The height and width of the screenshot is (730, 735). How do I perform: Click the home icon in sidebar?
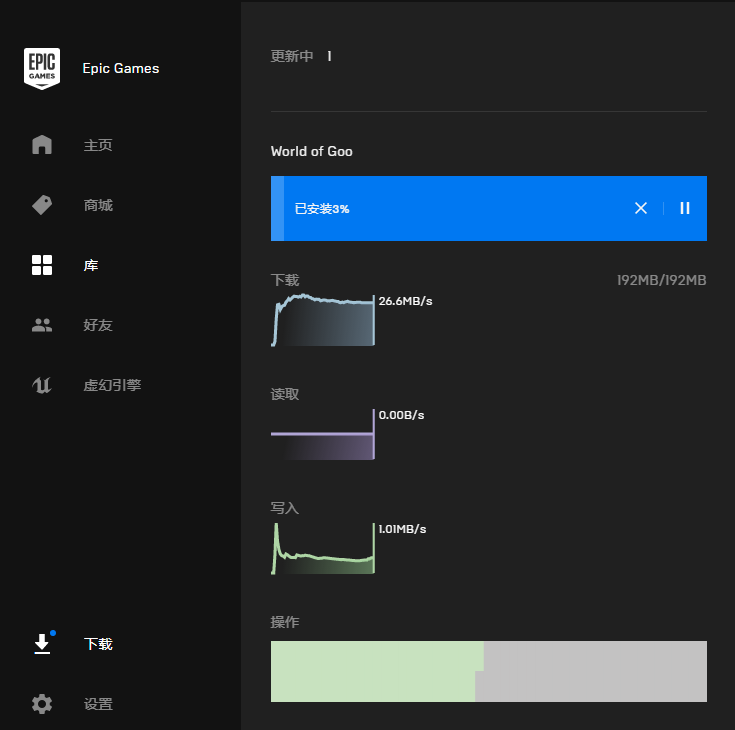click(x=42, y=145)
